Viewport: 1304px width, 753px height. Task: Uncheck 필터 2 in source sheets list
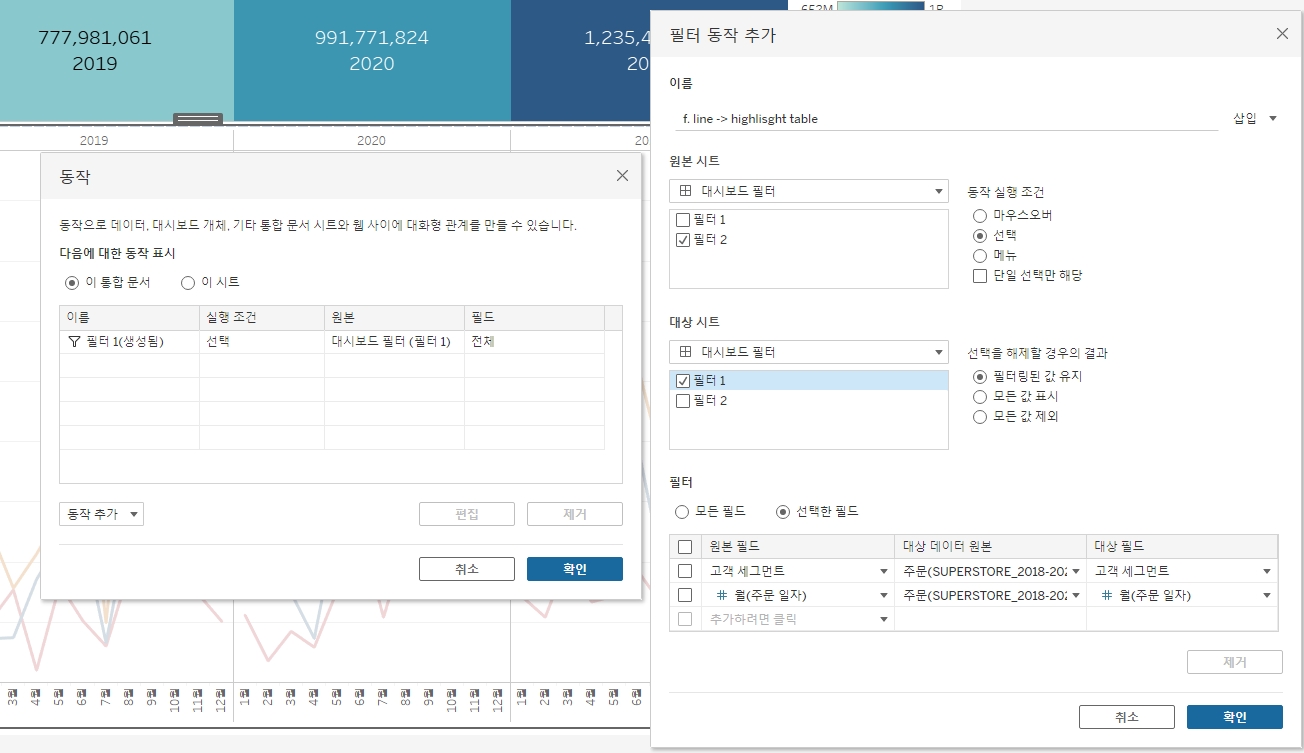[x=683, y=240]
